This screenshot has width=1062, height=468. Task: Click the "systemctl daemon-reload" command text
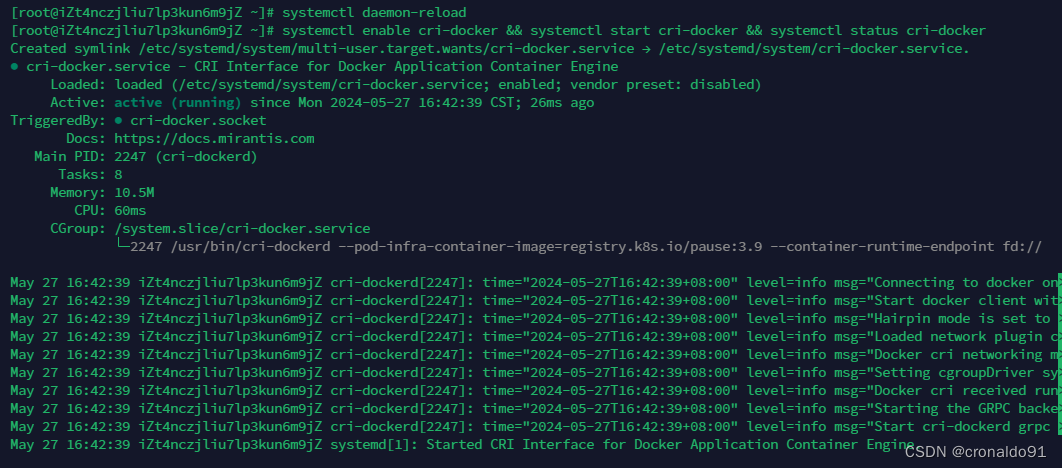tap(375, 13)
